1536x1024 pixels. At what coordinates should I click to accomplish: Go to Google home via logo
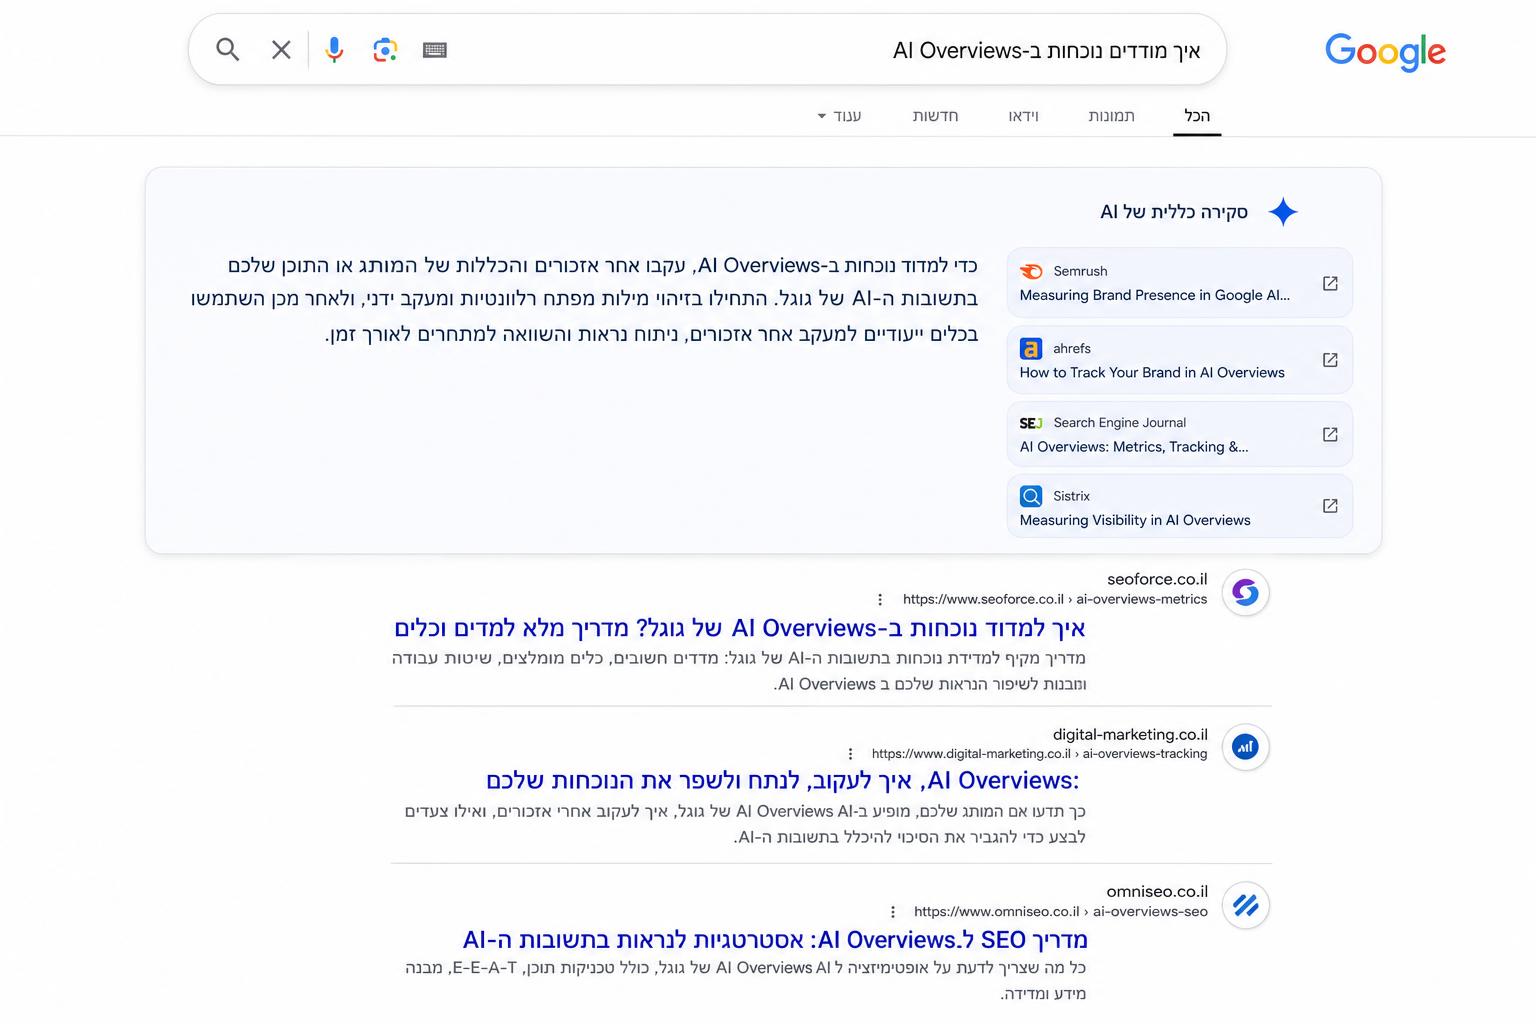1385,52
